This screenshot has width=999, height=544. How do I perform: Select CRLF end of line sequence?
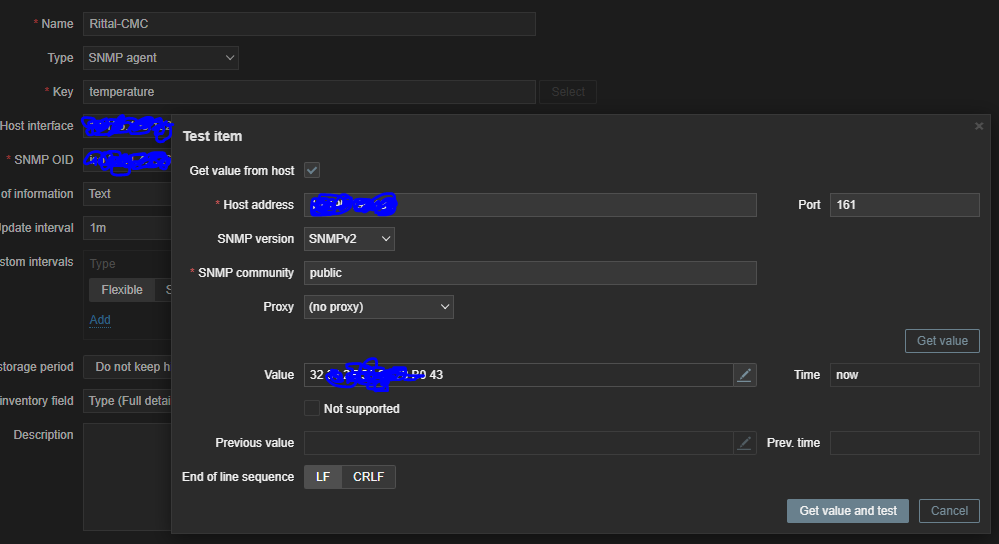pos(368,476)
